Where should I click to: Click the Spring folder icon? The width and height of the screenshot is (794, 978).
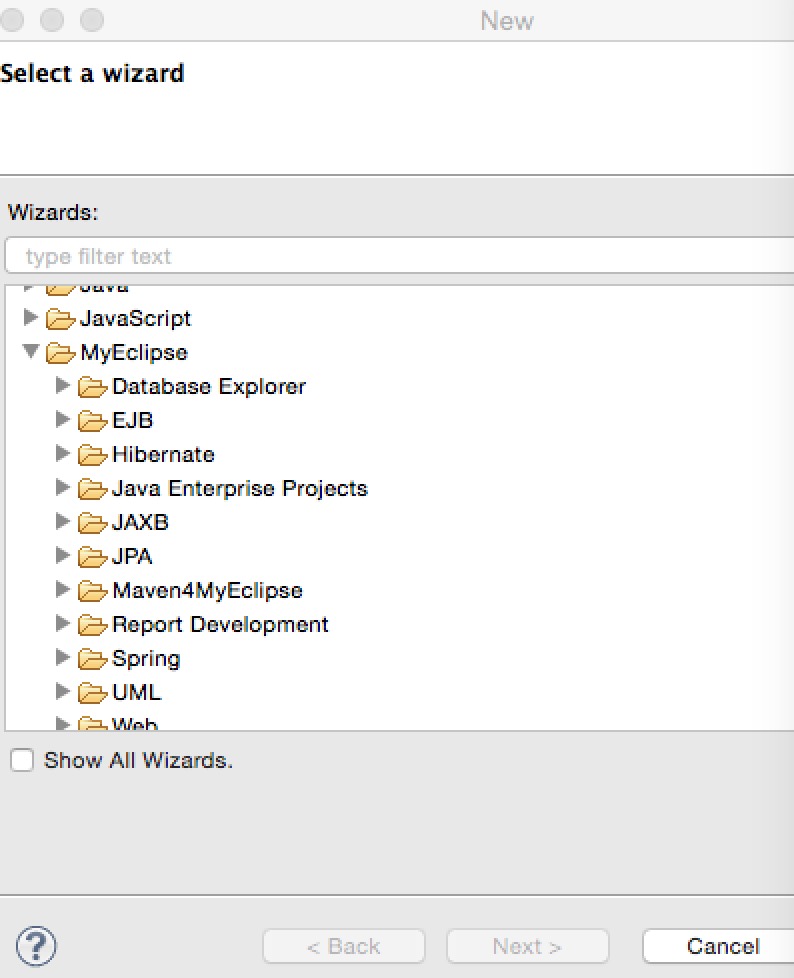[x=92, y=659]
